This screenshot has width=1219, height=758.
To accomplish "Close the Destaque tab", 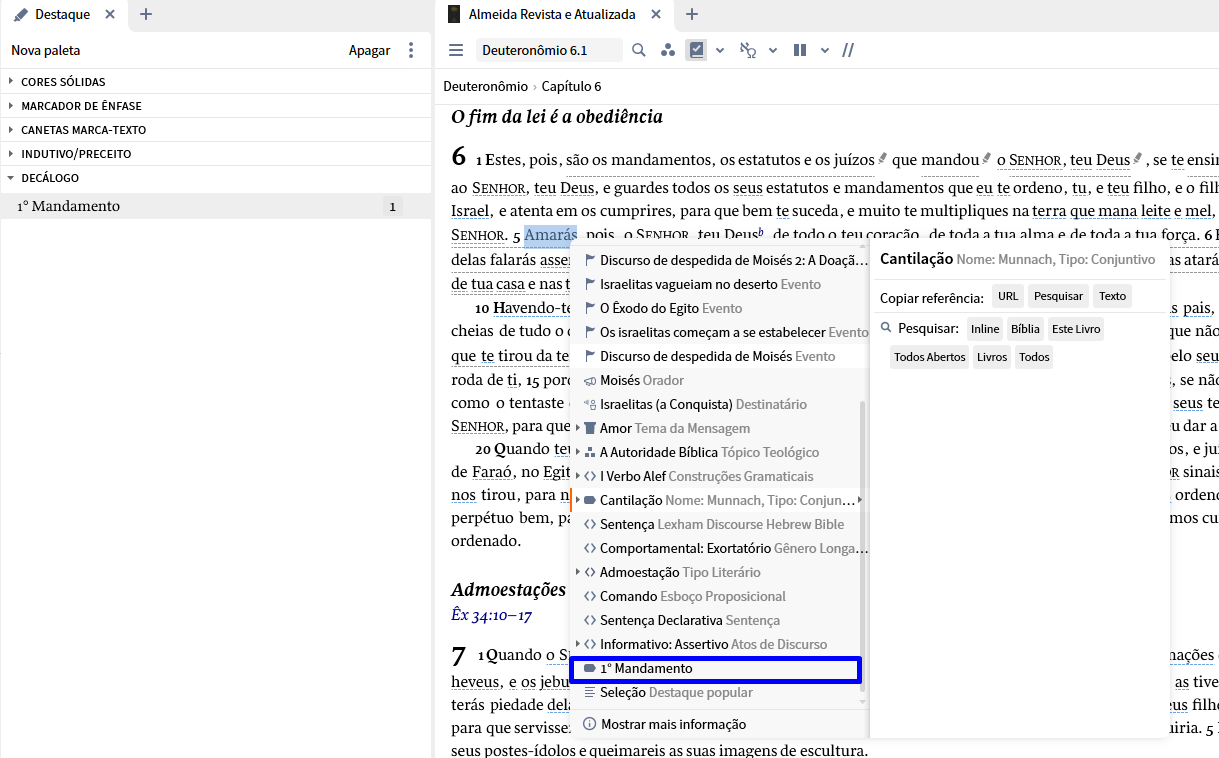I will tap(110, 15).
